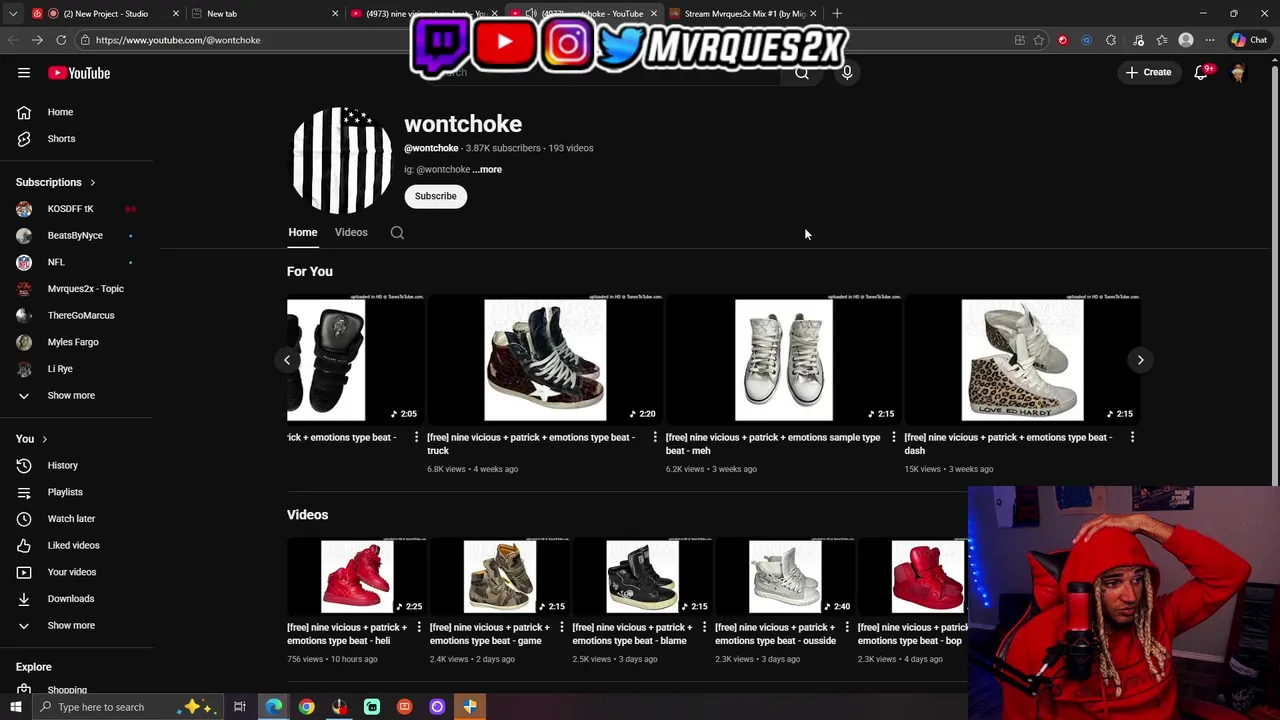Open the 'heli' beat video thumbnail
This screenshot has height=720, width=1280.
coord(356,576)
